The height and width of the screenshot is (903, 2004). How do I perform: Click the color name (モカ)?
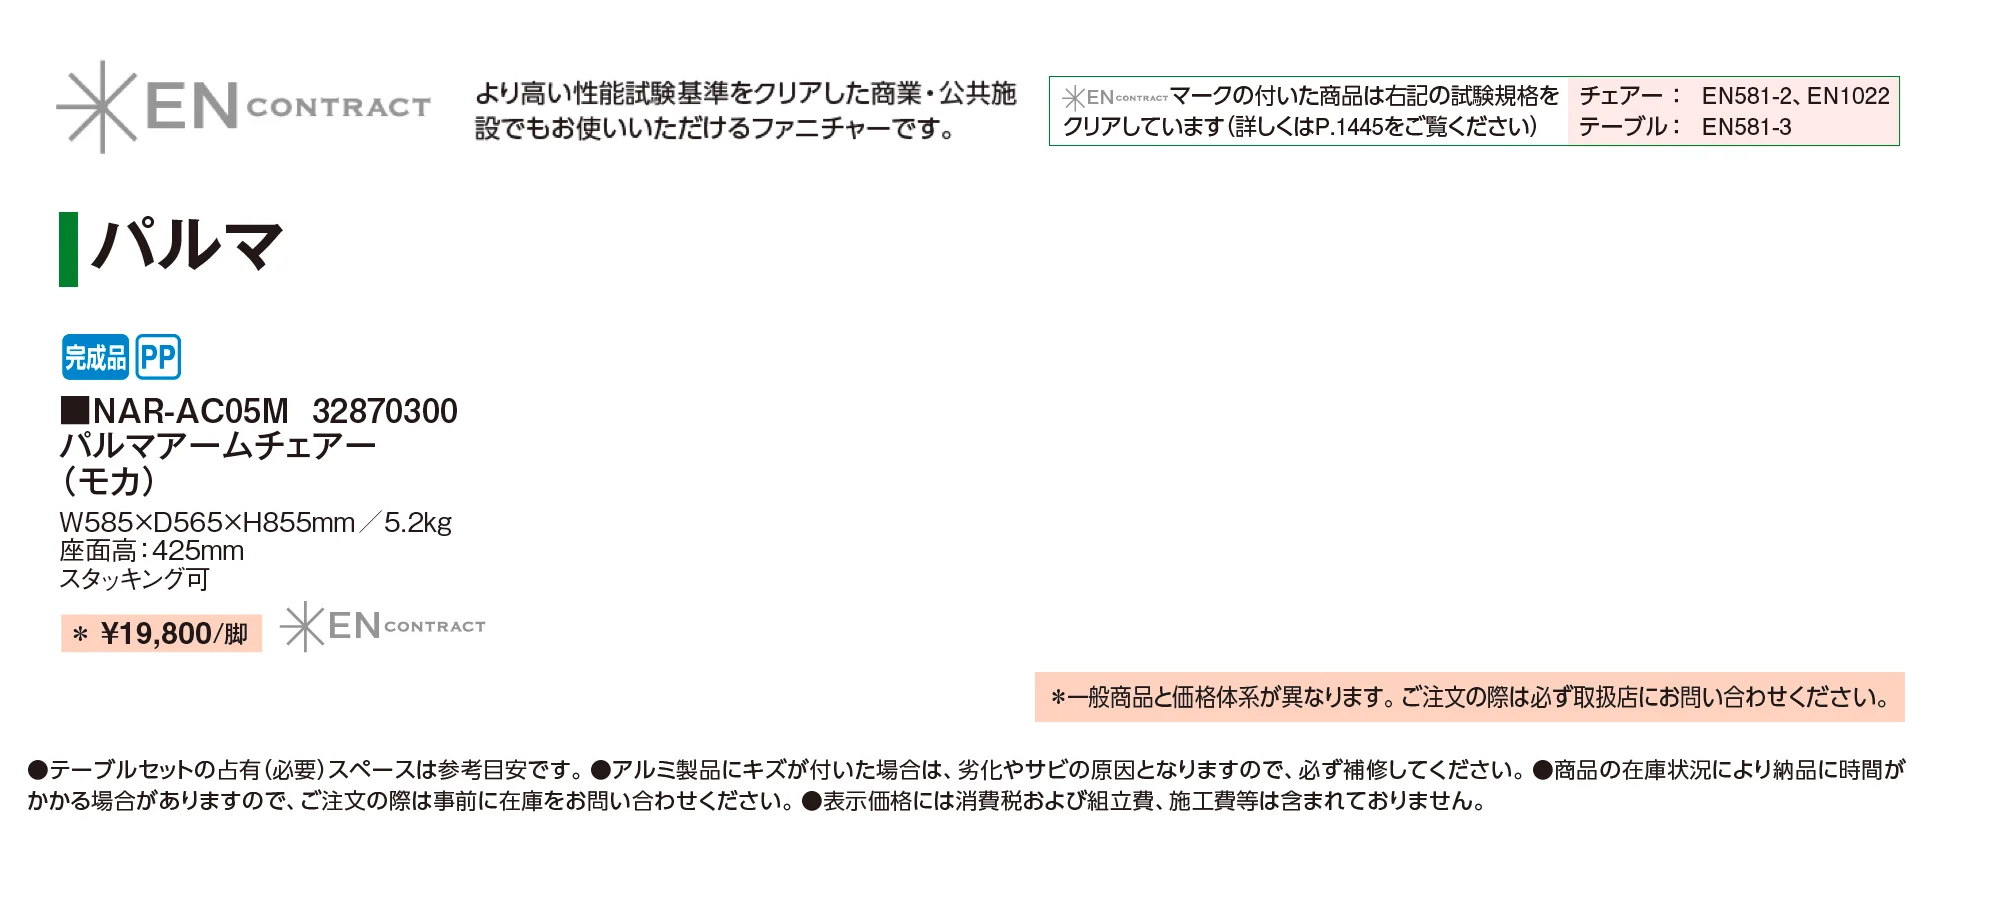(x=109, y=482)
